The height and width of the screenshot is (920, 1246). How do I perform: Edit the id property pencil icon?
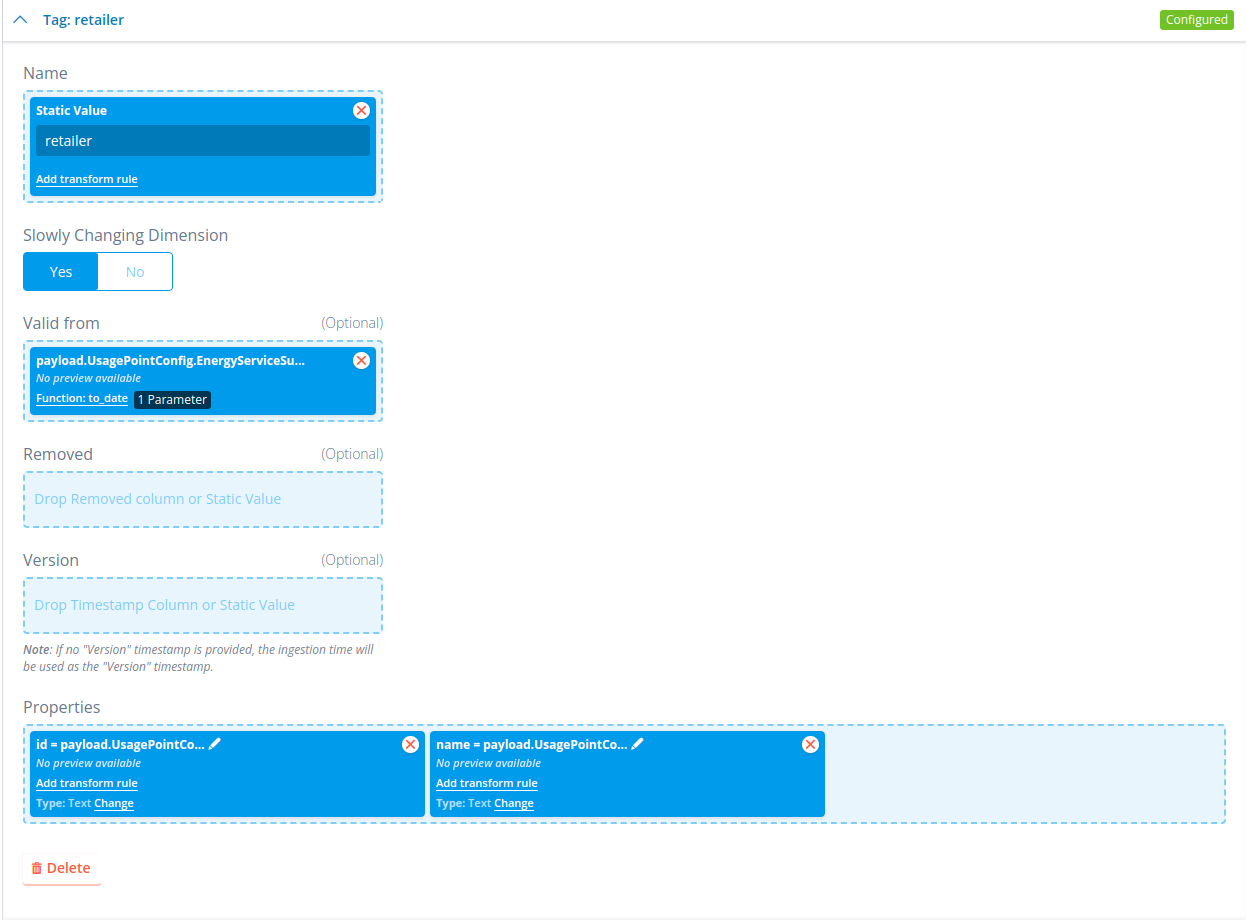pos(215,744)
